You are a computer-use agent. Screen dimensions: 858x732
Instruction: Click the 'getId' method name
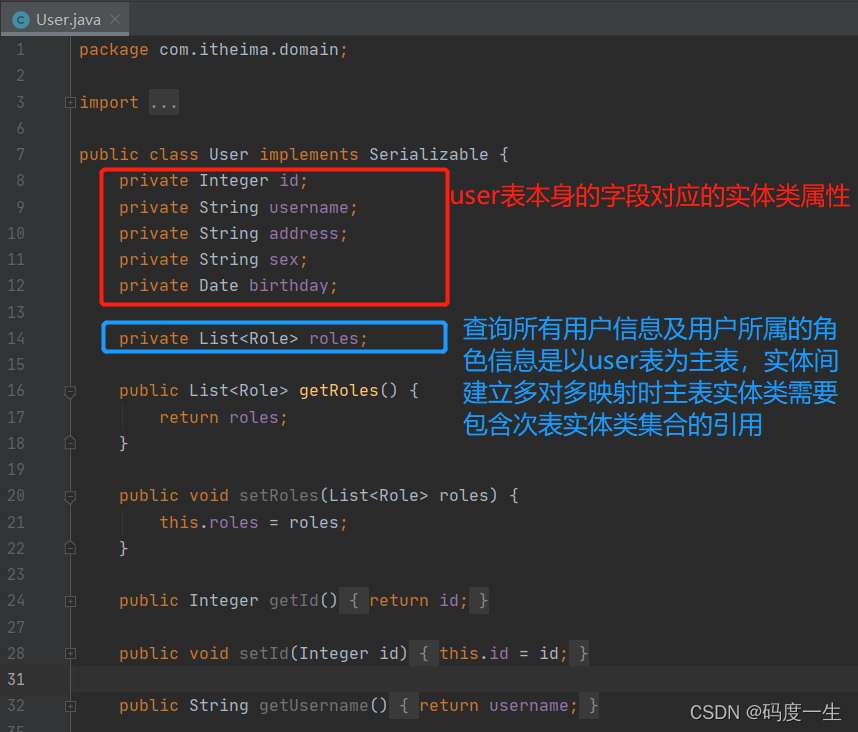point(294,601)
